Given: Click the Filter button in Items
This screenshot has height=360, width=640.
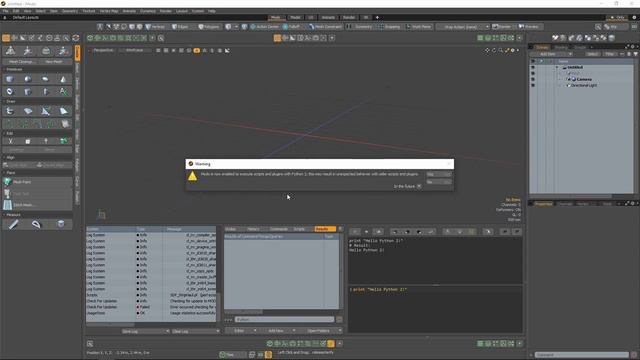Looking at the screenshot, I should pyautogui.click(x=609, y=54).
